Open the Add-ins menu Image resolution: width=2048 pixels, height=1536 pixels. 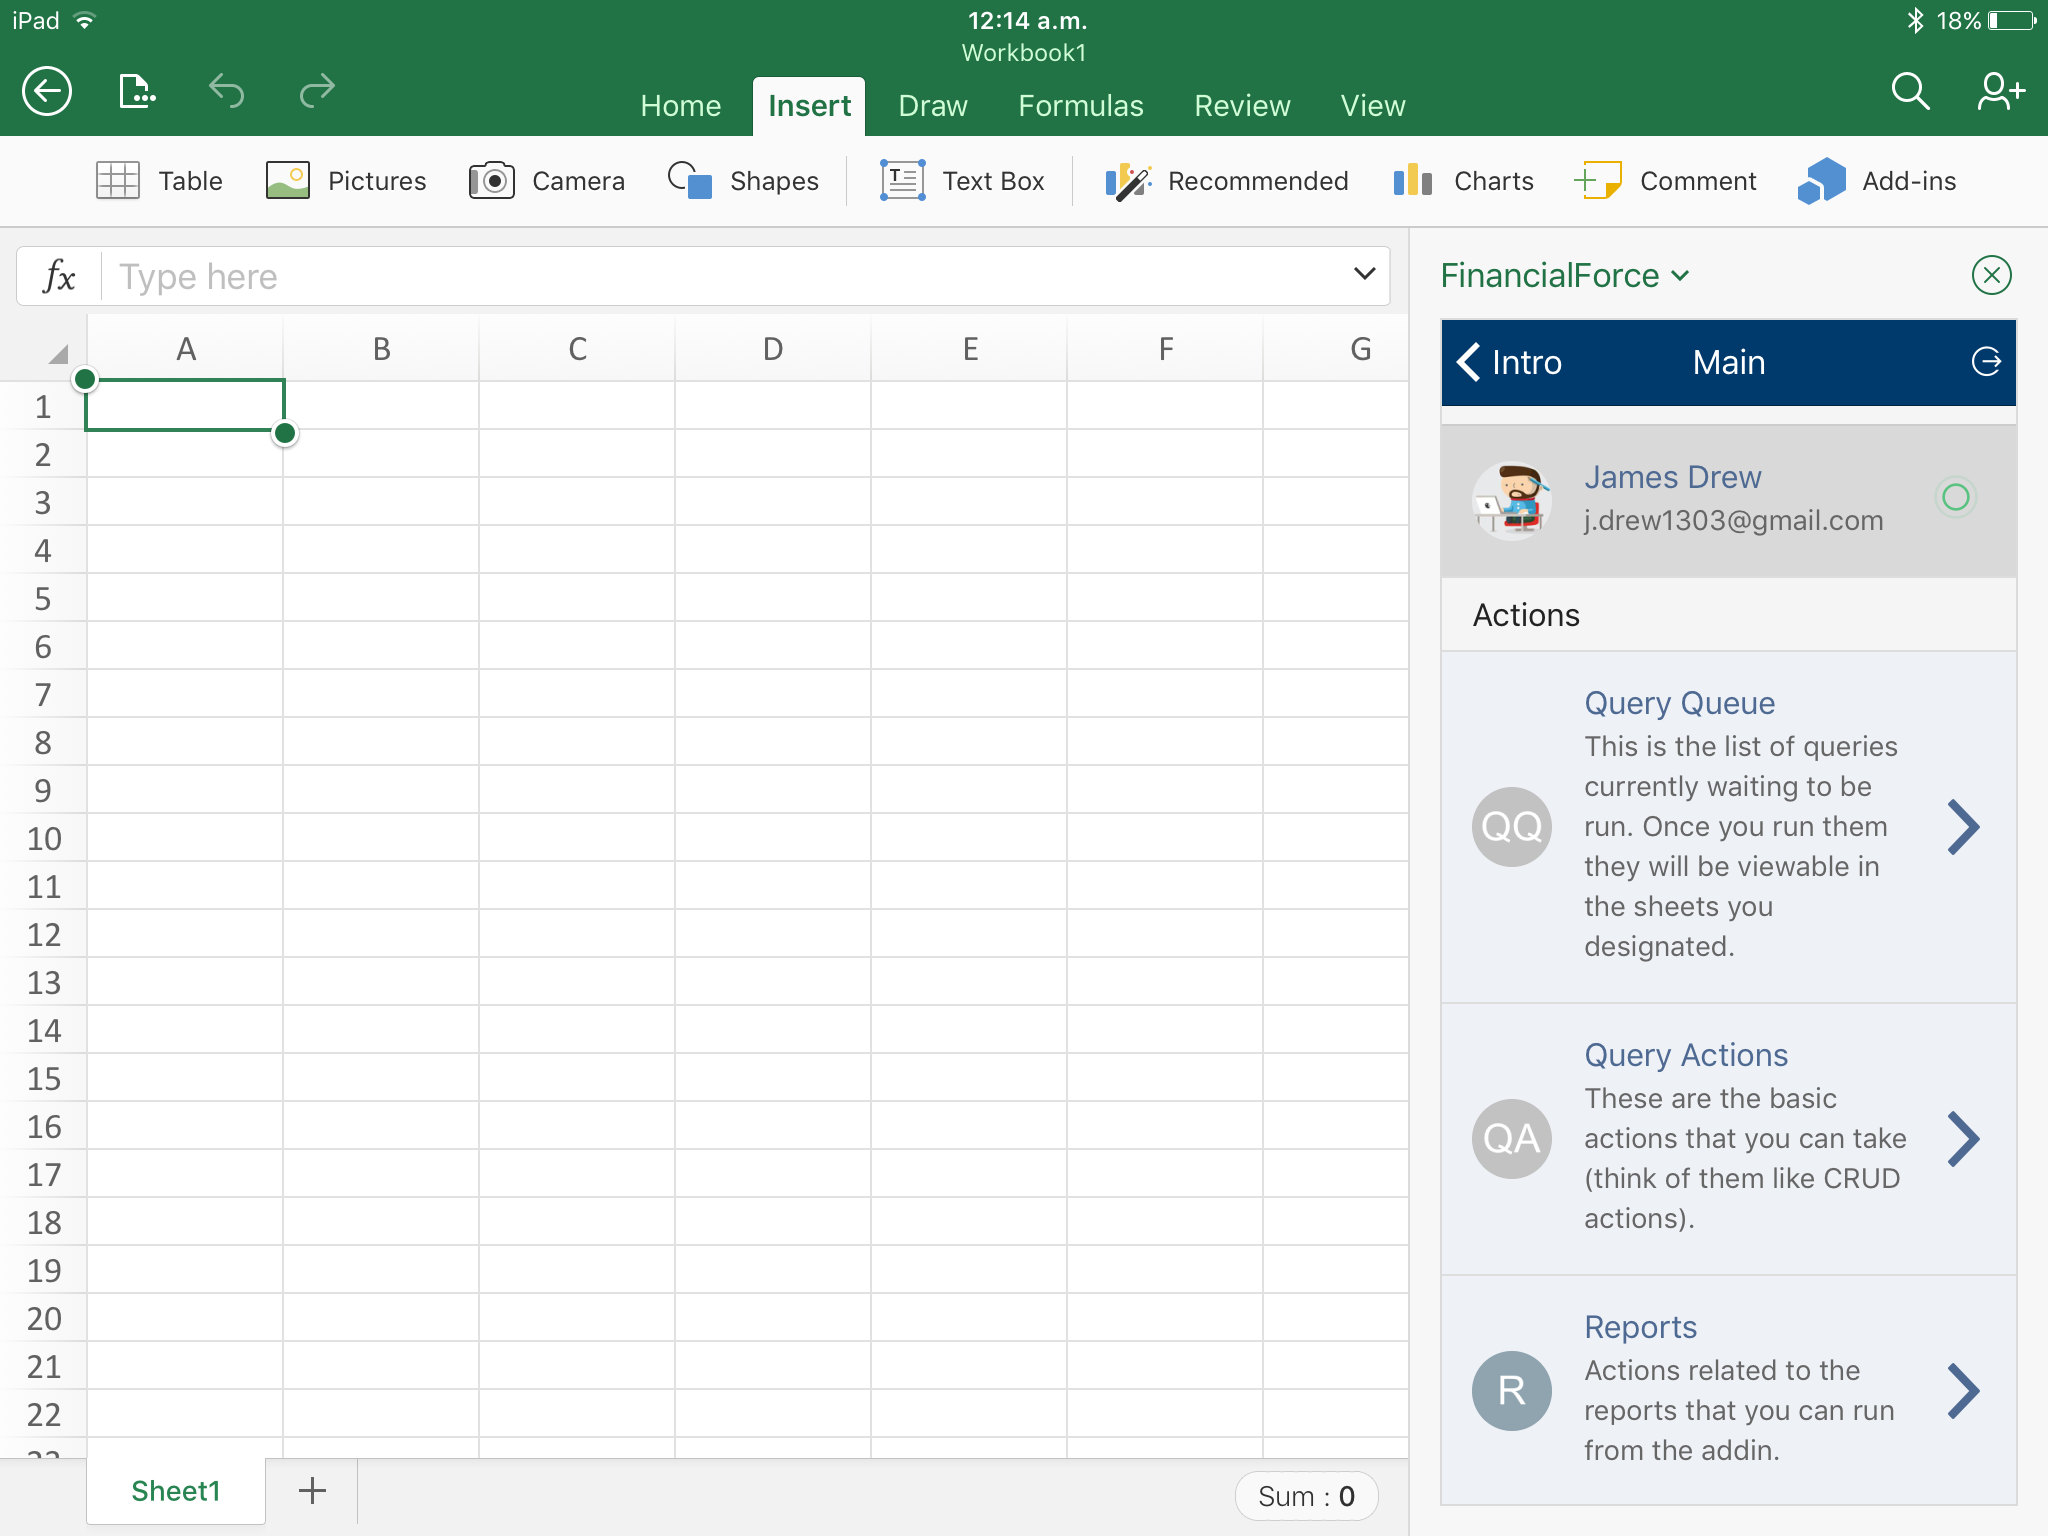click(x=1877, y=181)
